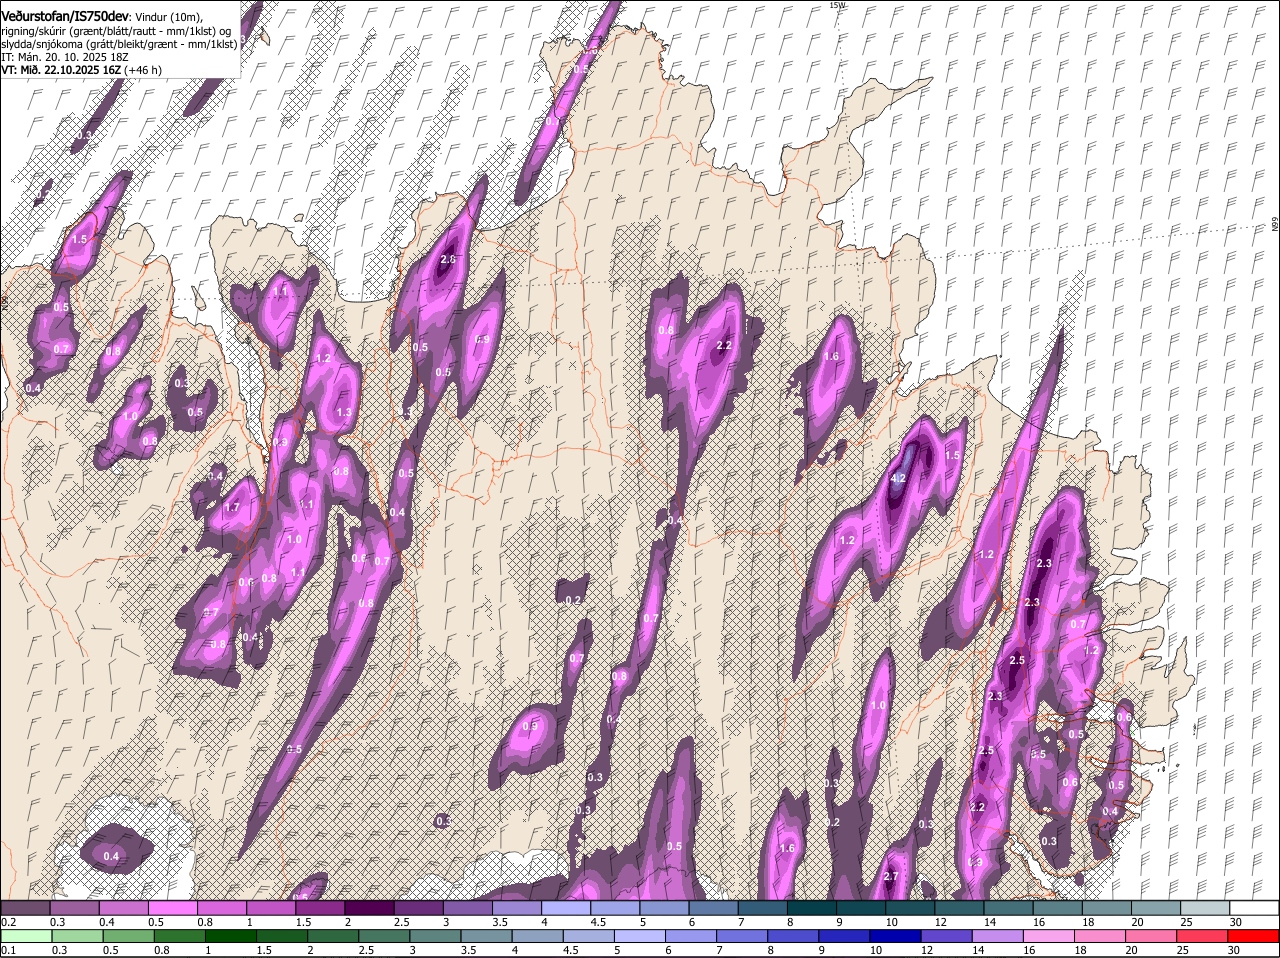This screenshot has width=1280, height=958.
Task: Click the Veðurstofan/IS750dev title text
Action: tap(65, 15)
